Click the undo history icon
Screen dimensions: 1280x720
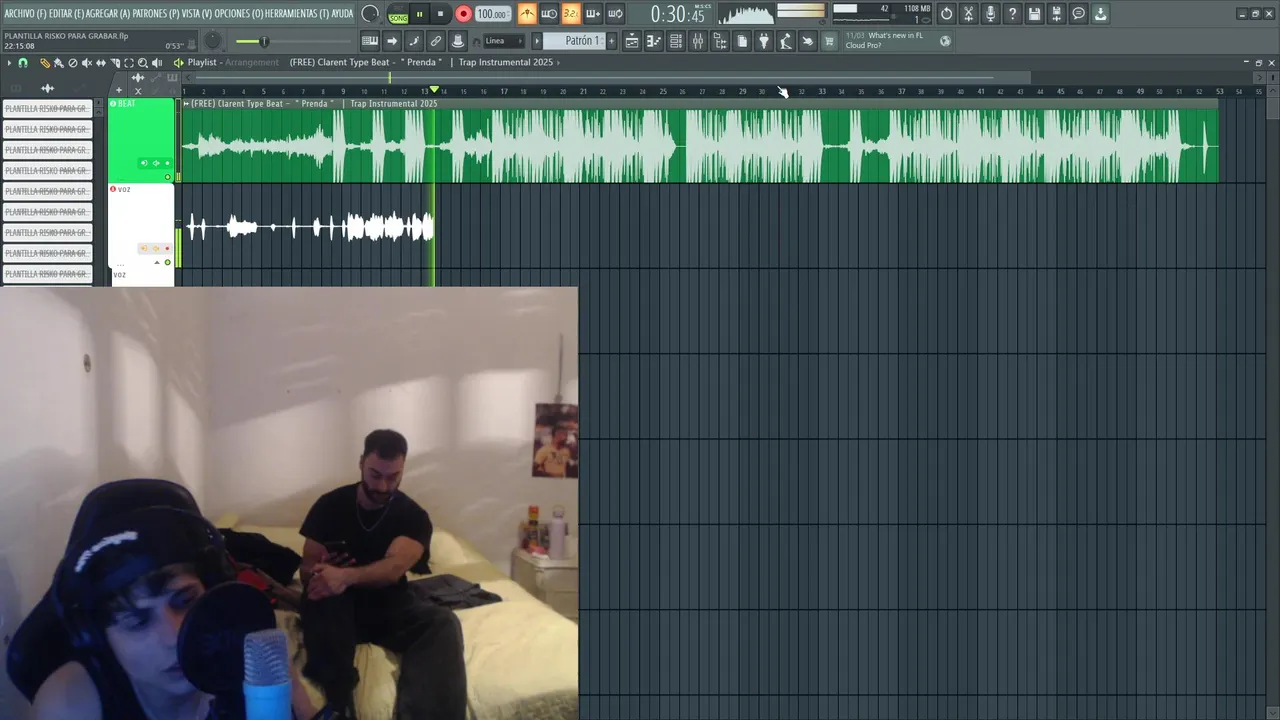click(x=947, y=14)
